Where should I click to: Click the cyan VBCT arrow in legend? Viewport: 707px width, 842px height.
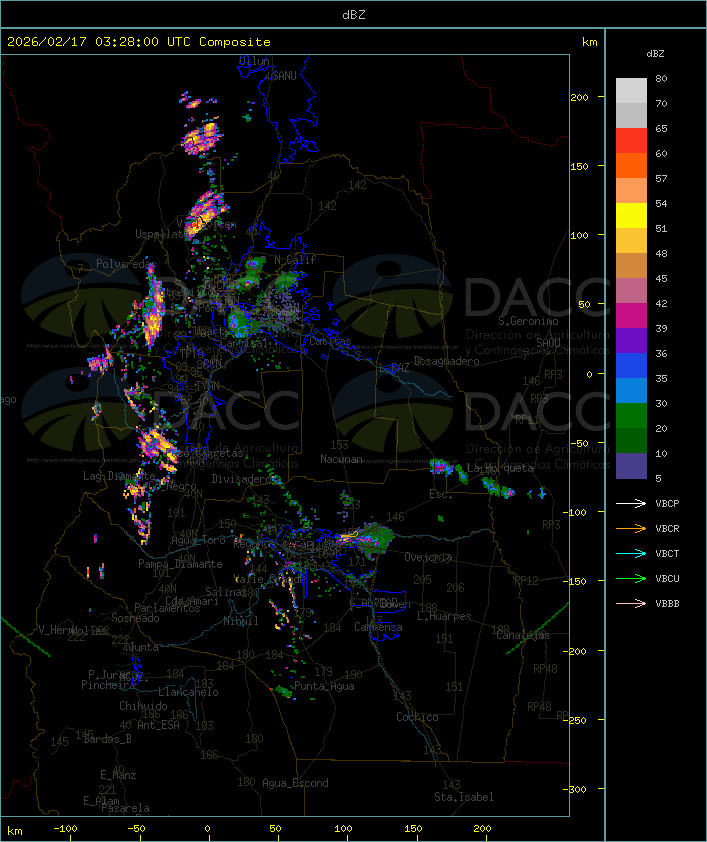click(x=631, y=553)
